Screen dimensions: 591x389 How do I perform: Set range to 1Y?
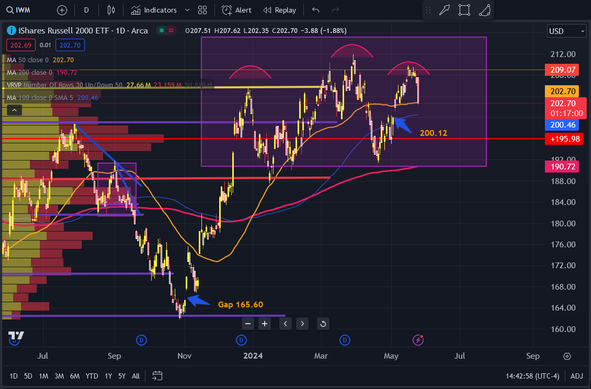109,376
